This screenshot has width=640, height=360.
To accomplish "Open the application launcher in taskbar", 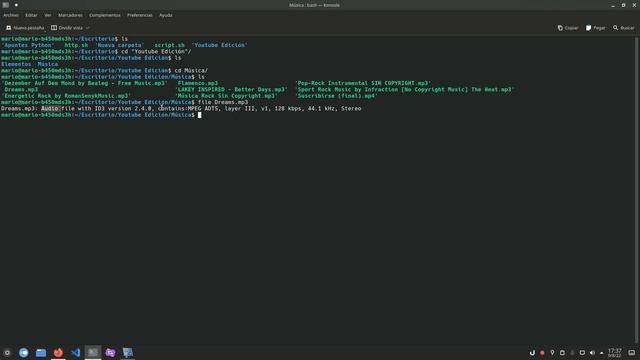I will tap(7, 353).
